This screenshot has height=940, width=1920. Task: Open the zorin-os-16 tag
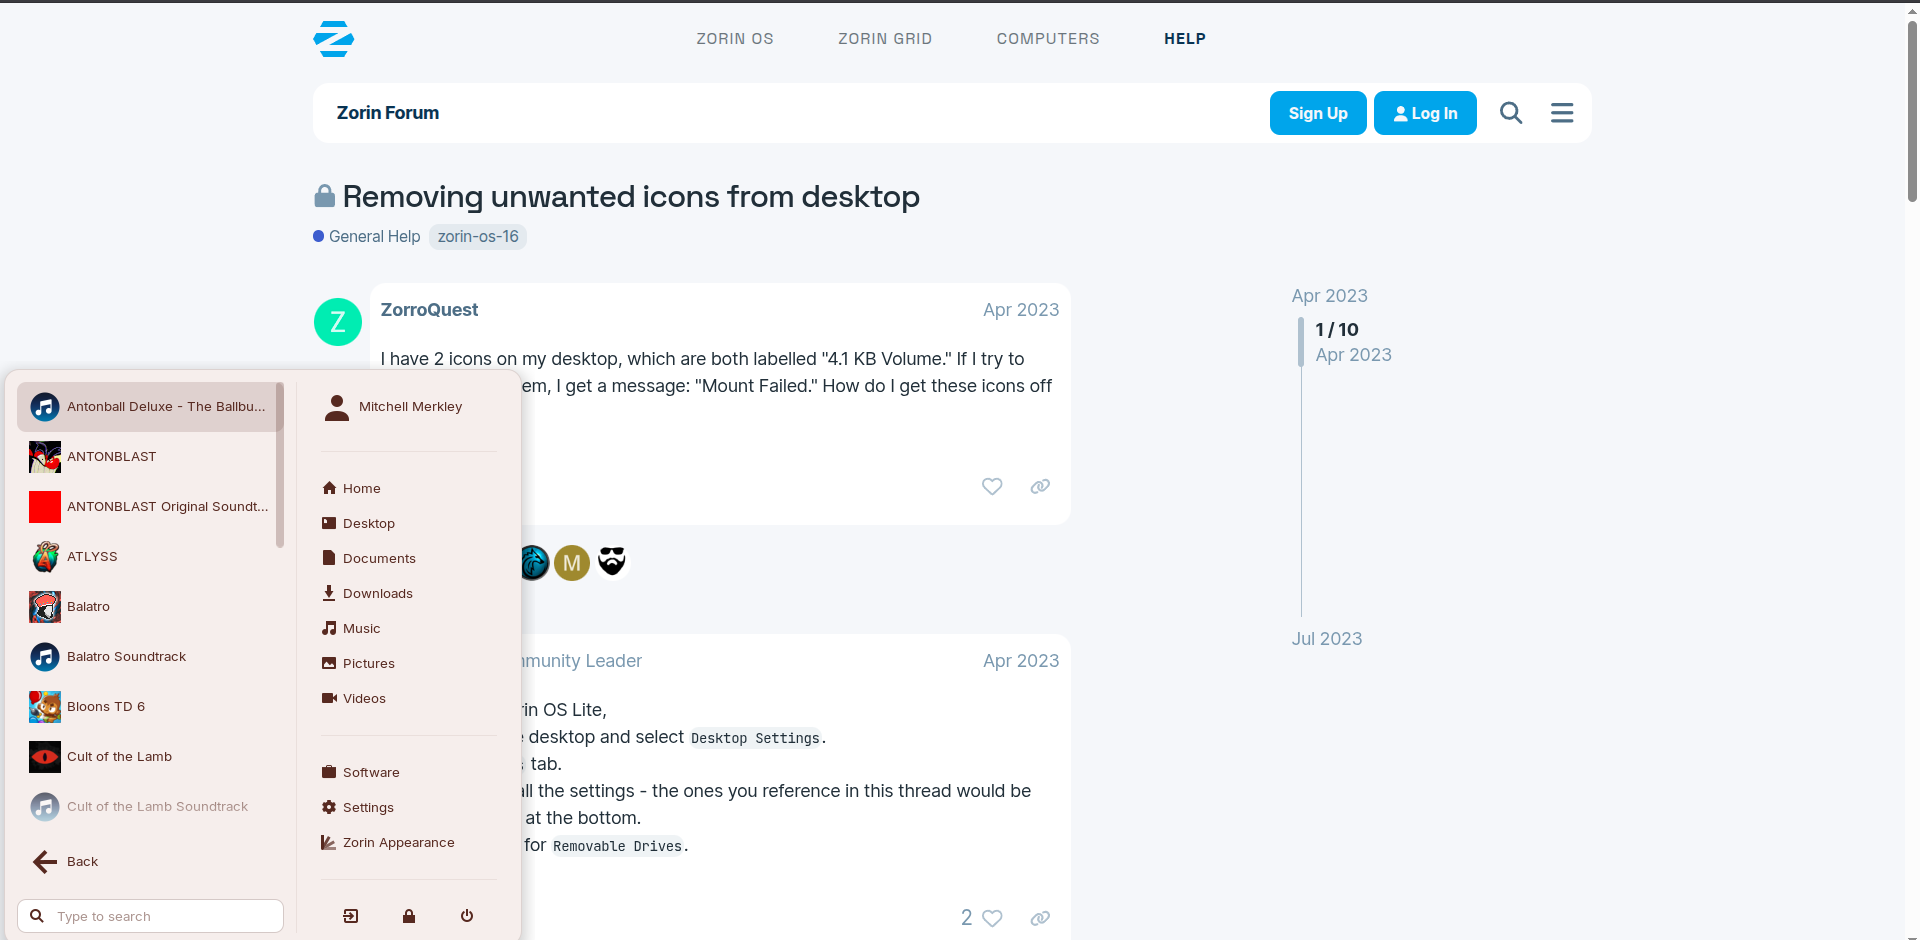(x=478, y=237)
